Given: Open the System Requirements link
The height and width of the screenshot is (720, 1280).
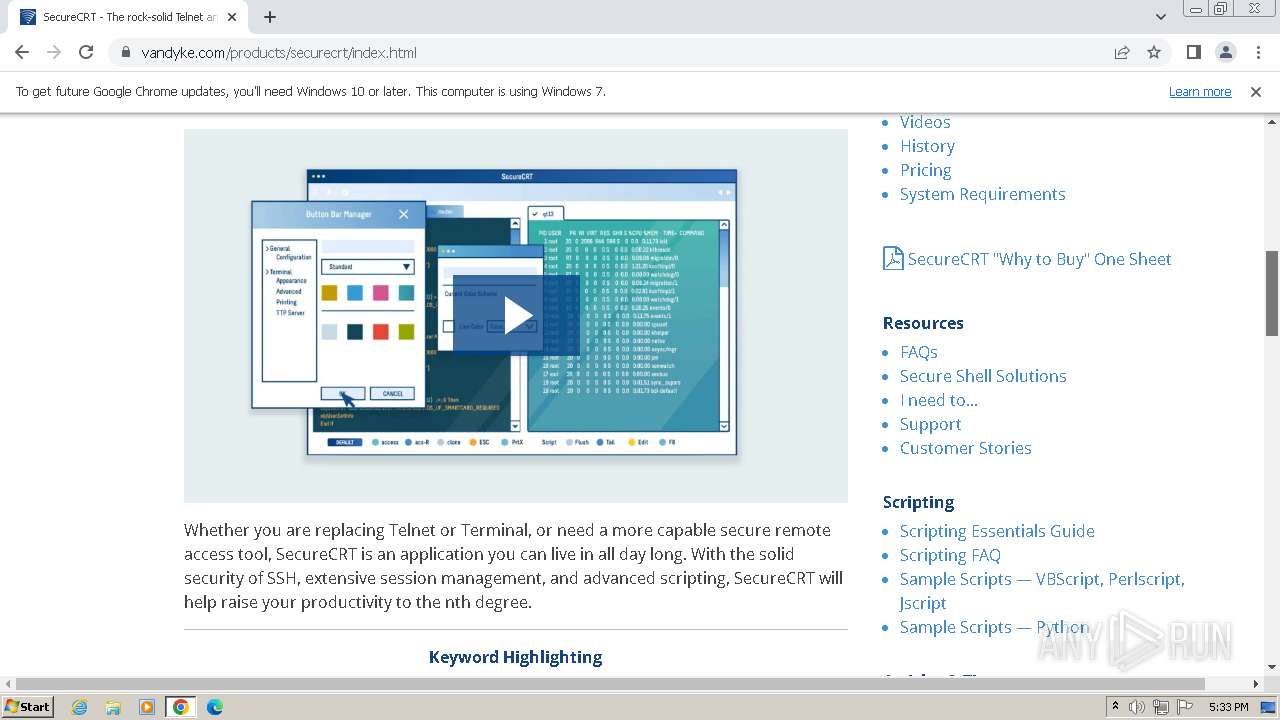Looking at the screenshot, I should point(982,194).
